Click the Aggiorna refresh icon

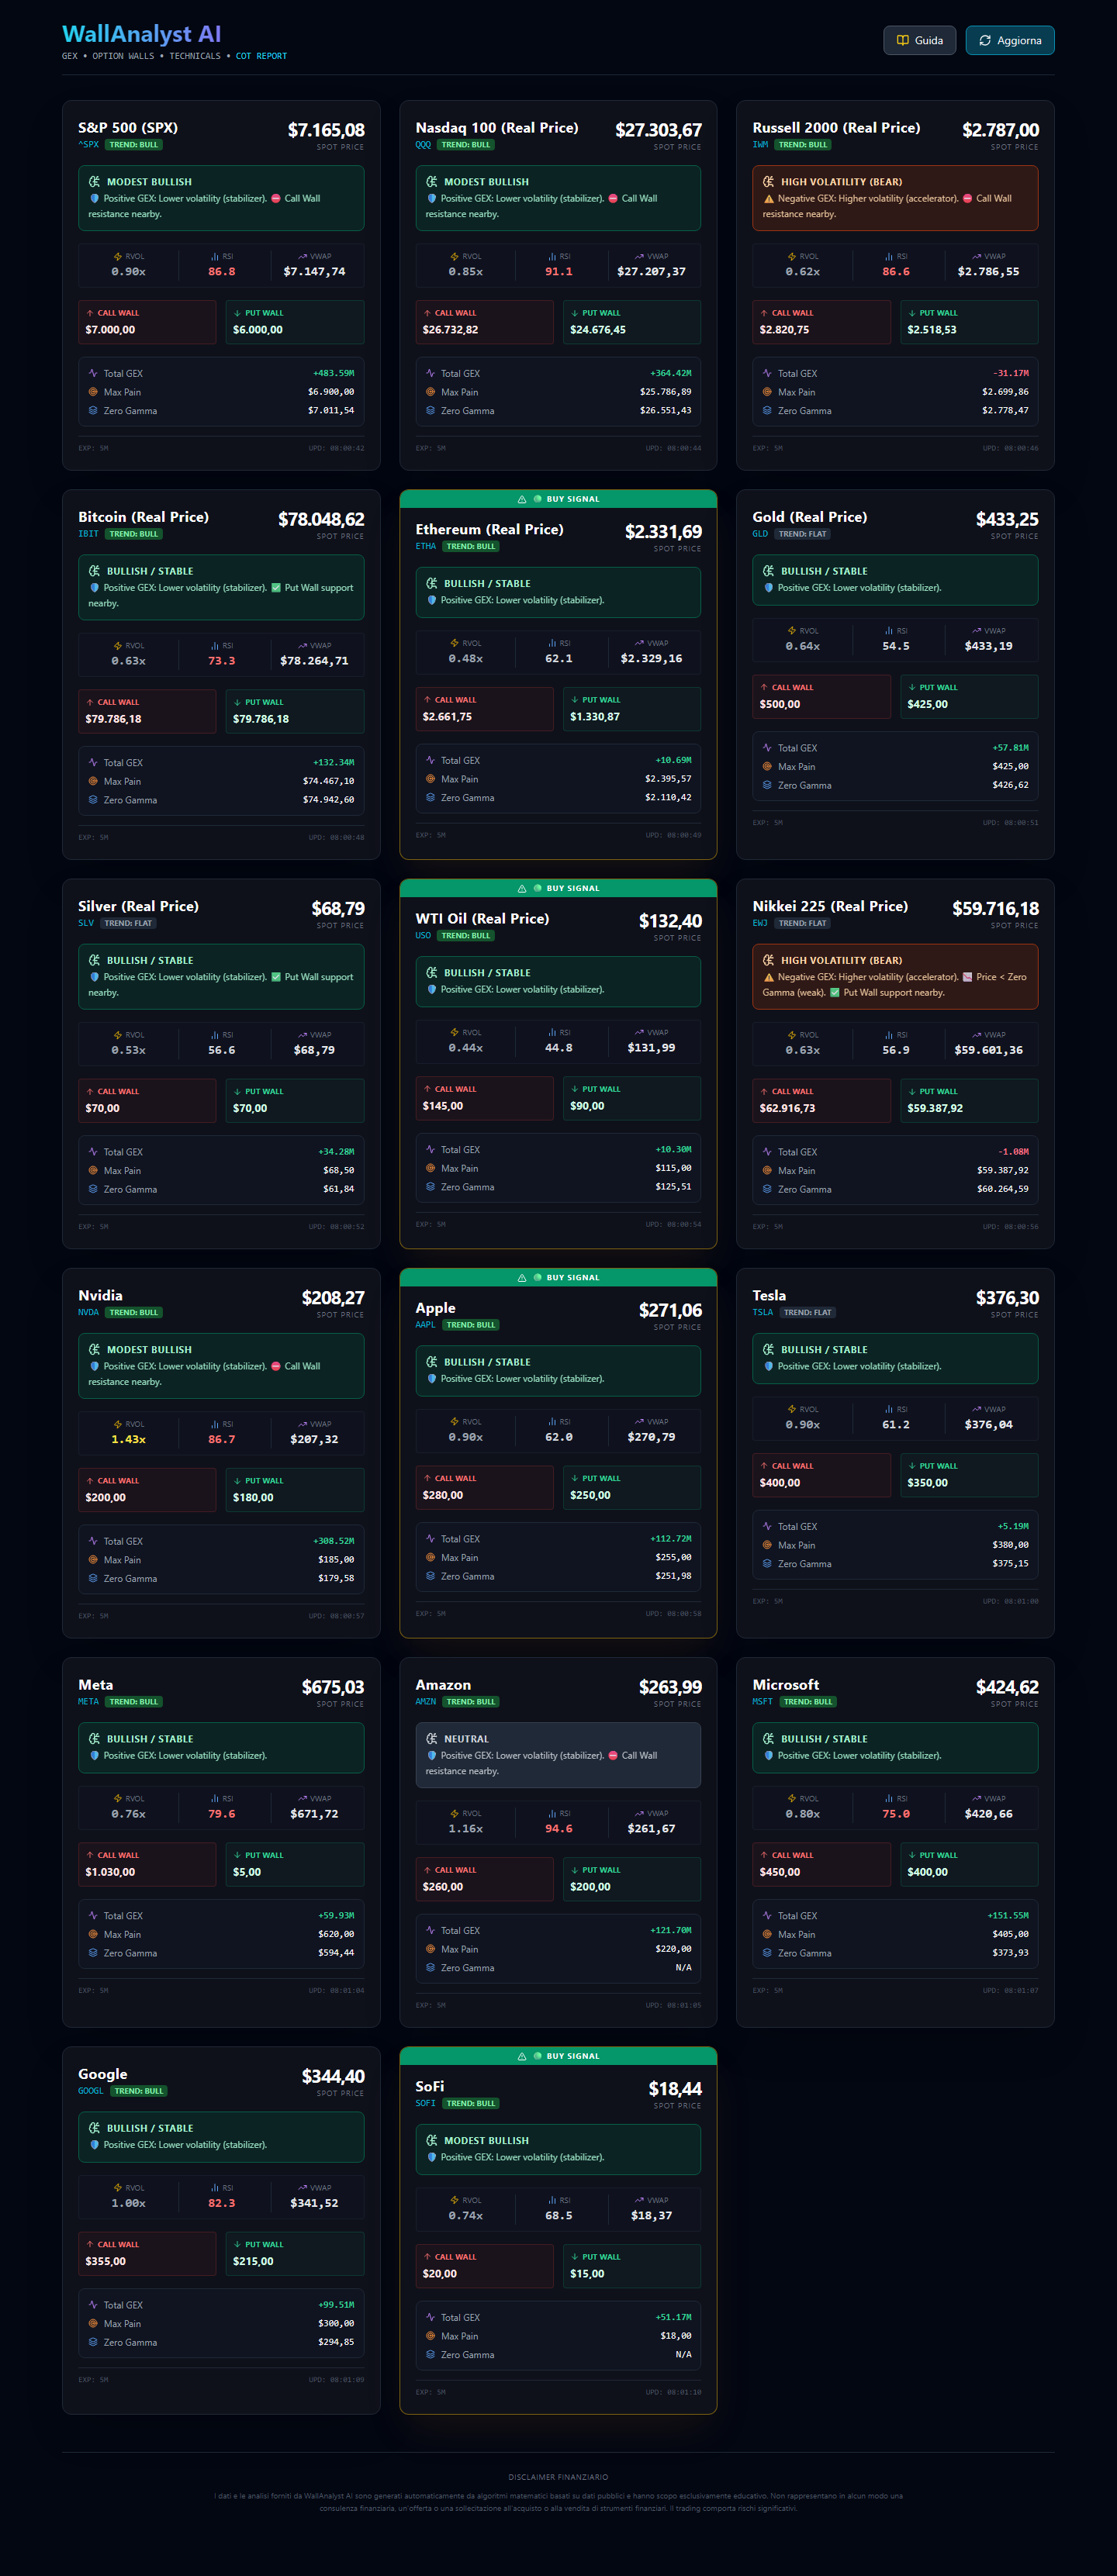coord(985,41)
